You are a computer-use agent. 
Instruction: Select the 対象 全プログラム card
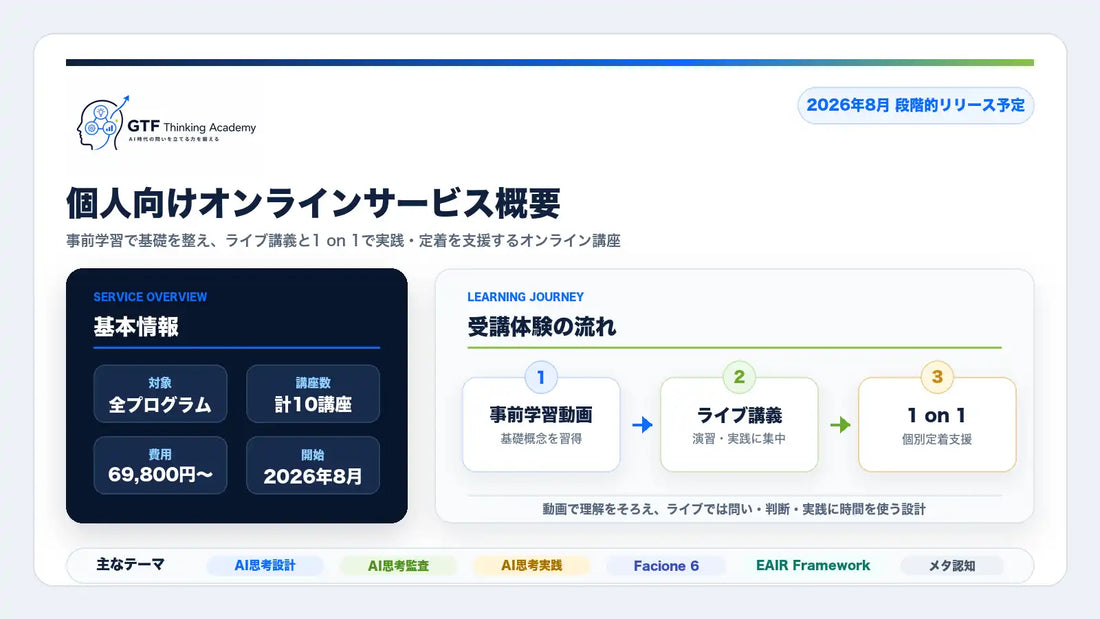pos(160,394)
